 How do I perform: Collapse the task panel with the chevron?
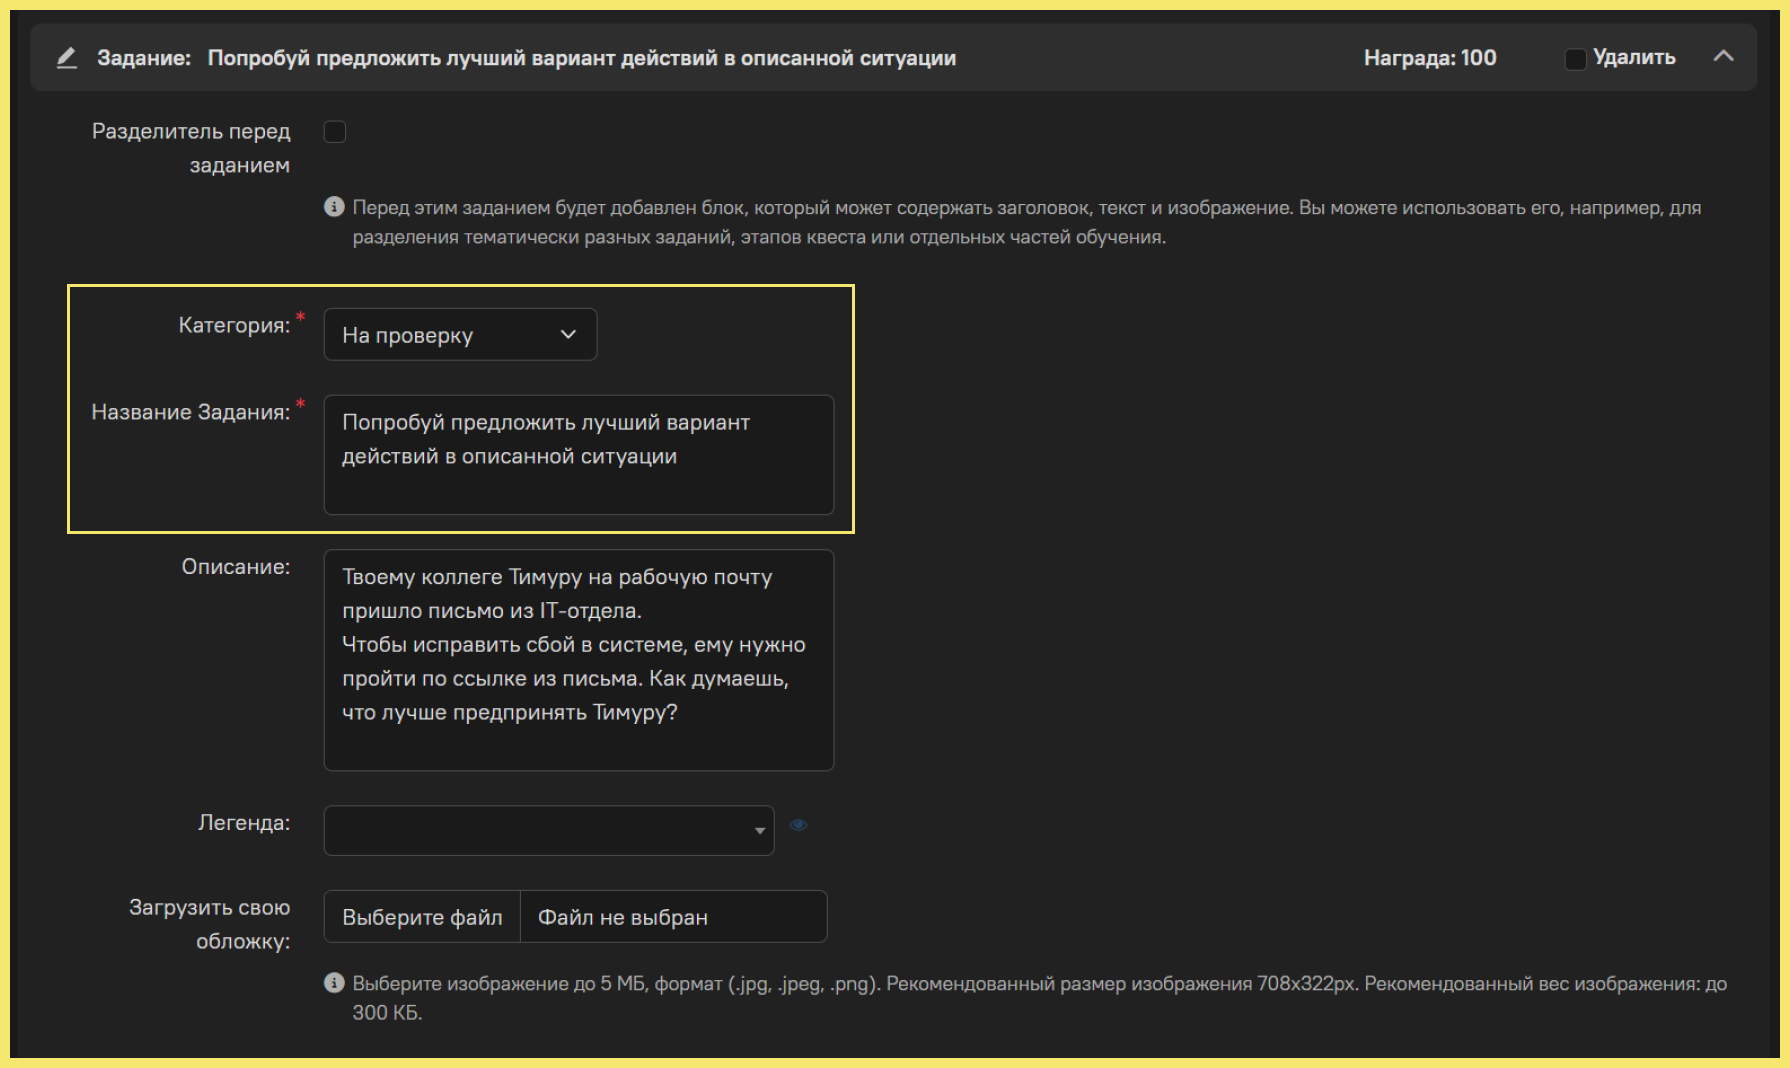(x=1723, y=57)
